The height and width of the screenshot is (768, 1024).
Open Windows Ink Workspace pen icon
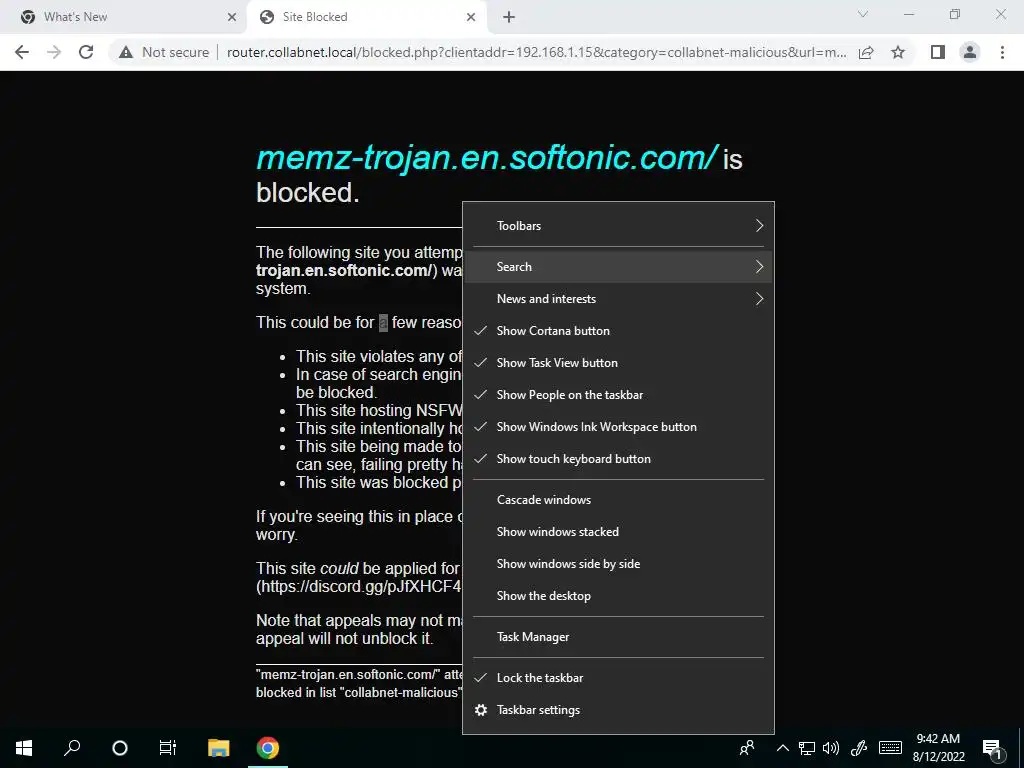pos(859,748)
